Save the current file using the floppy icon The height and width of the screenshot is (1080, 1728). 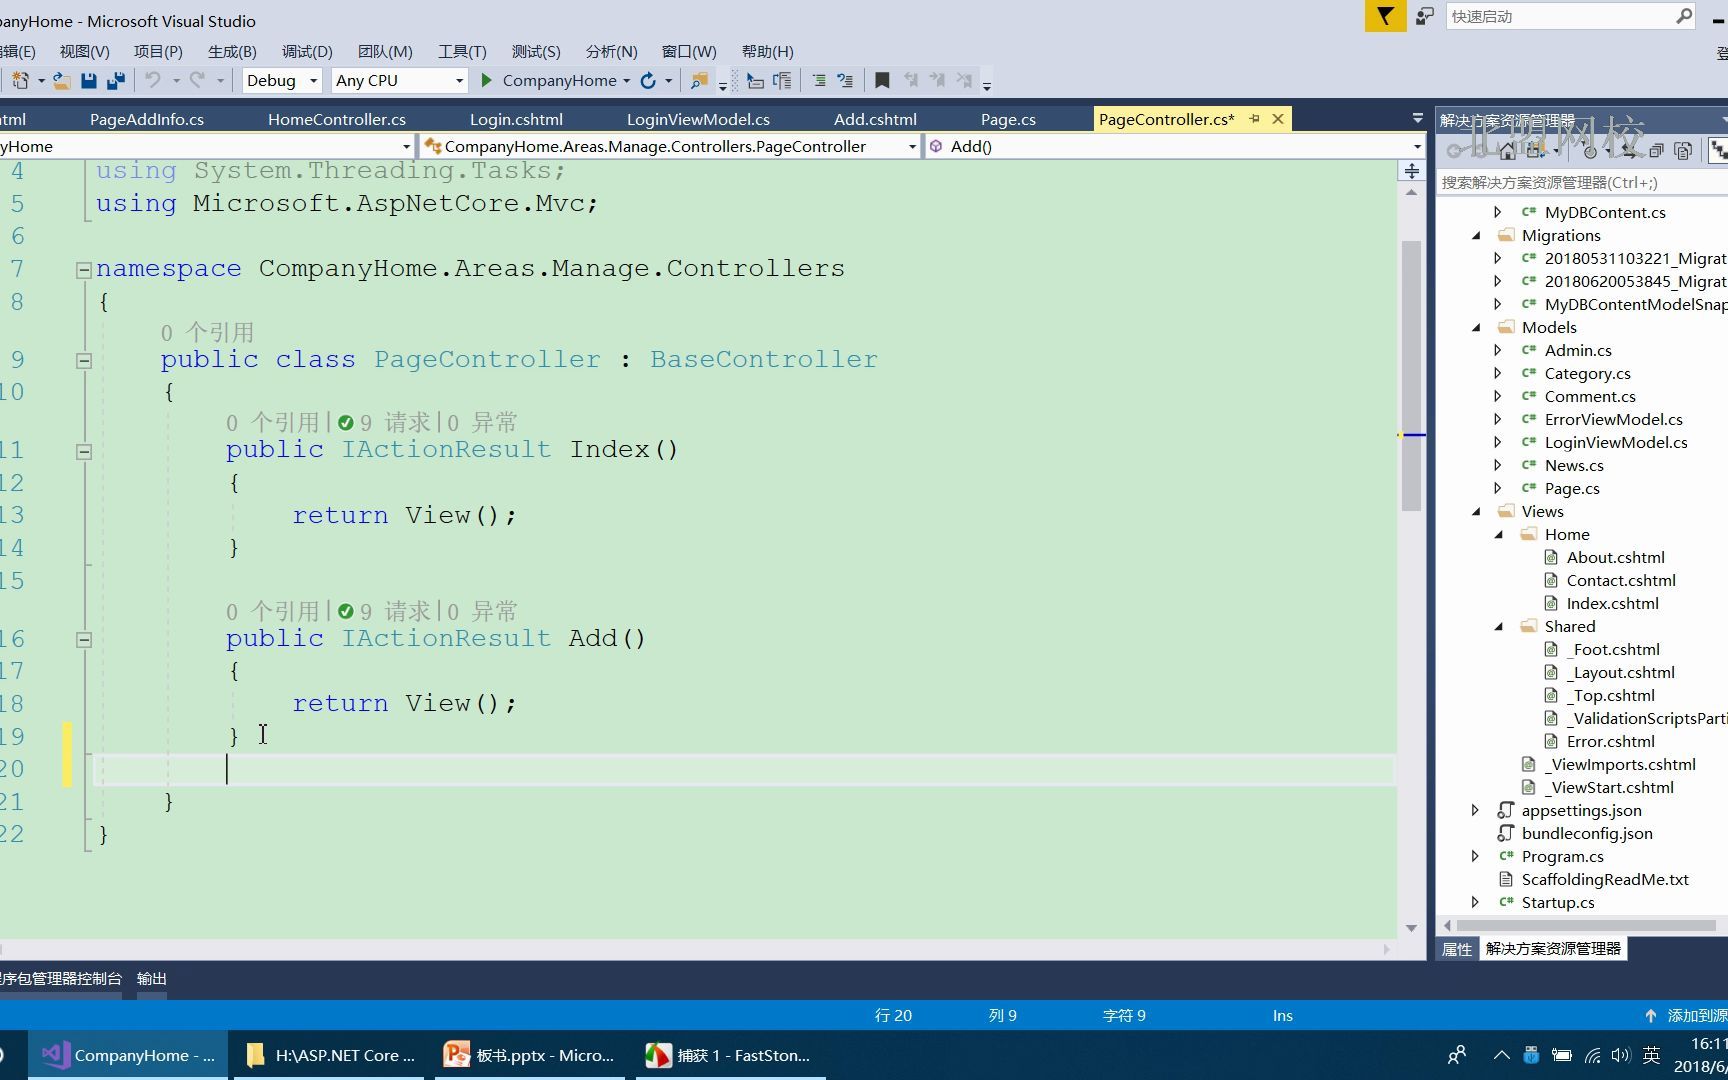tap(88, 80)
